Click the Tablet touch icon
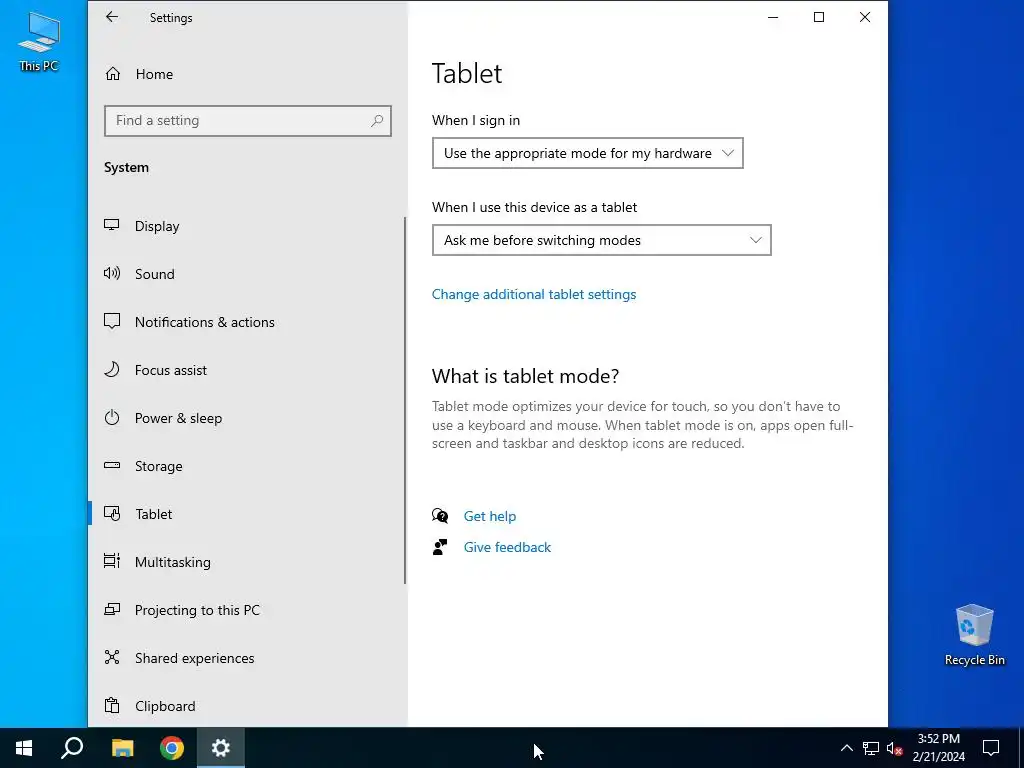Viewport: 1024px width, 768px height. point(112,514)
